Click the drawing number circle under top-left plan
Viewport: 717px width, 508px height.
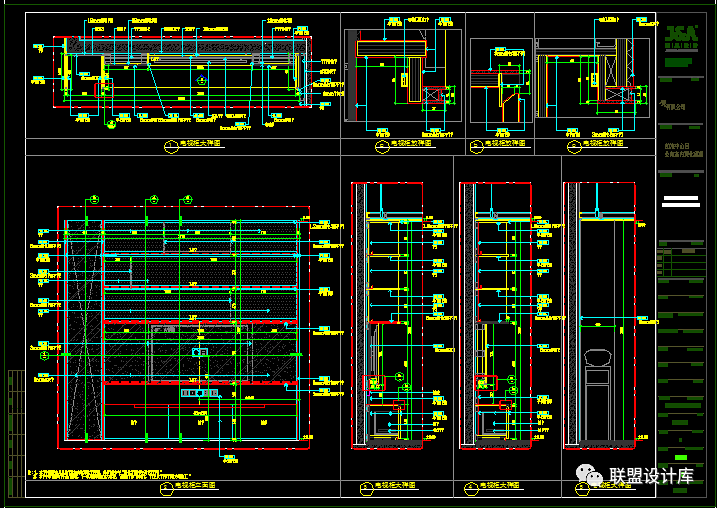[169, 146]
